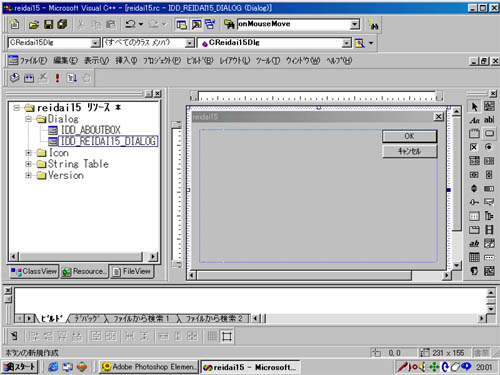
Task: Open the ビルド(B) menu
Action: [x=199, y=61]
